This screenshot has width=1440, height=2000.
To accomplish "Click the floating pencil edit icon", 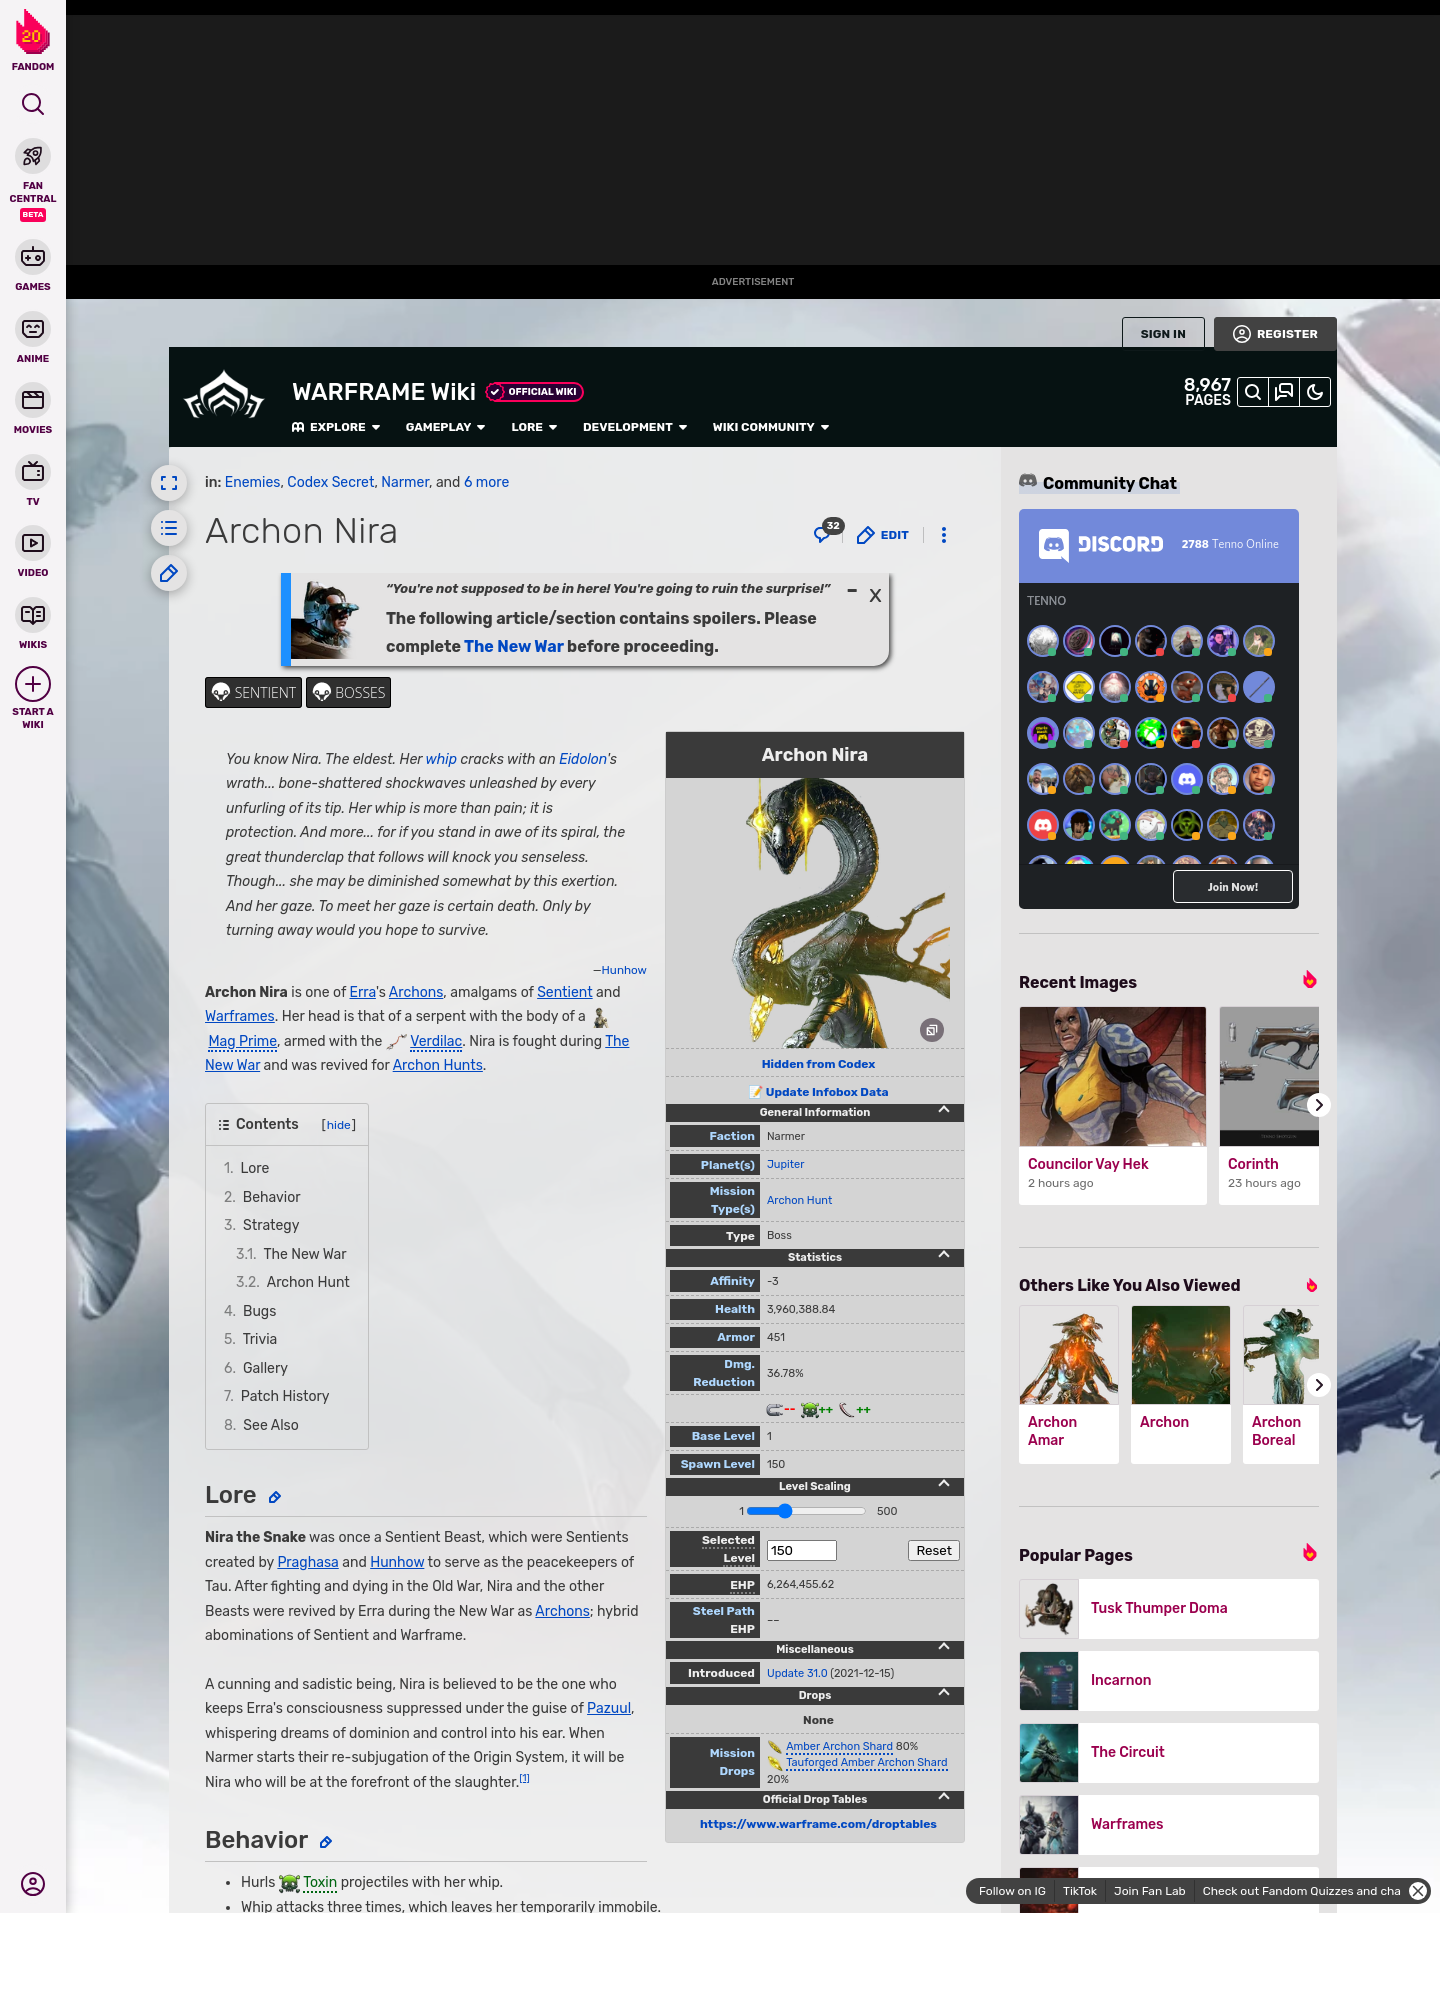I will click(x=169, y=573).
